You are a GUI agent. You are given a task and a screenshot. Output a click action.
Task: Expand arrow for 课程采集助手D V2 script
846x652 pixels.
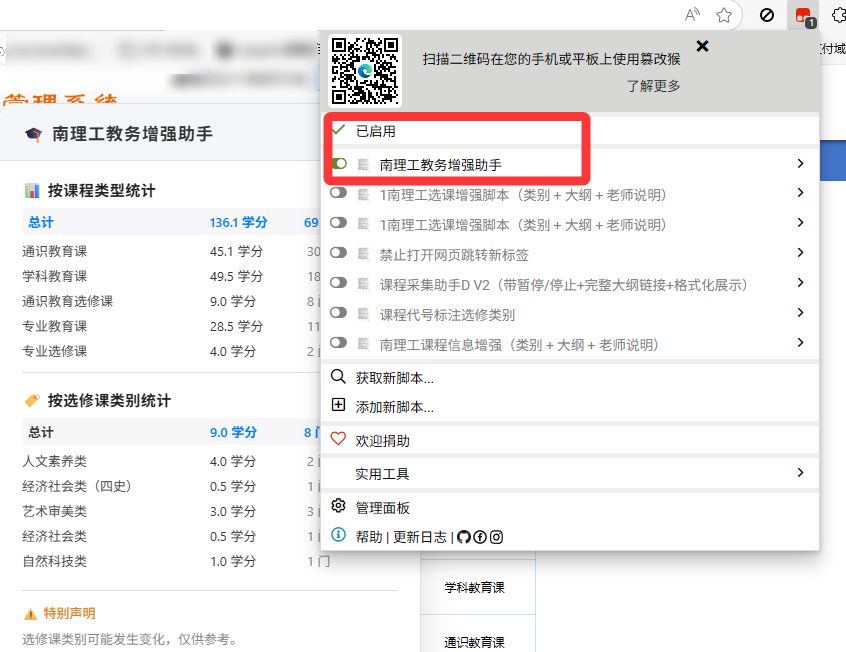800,284
